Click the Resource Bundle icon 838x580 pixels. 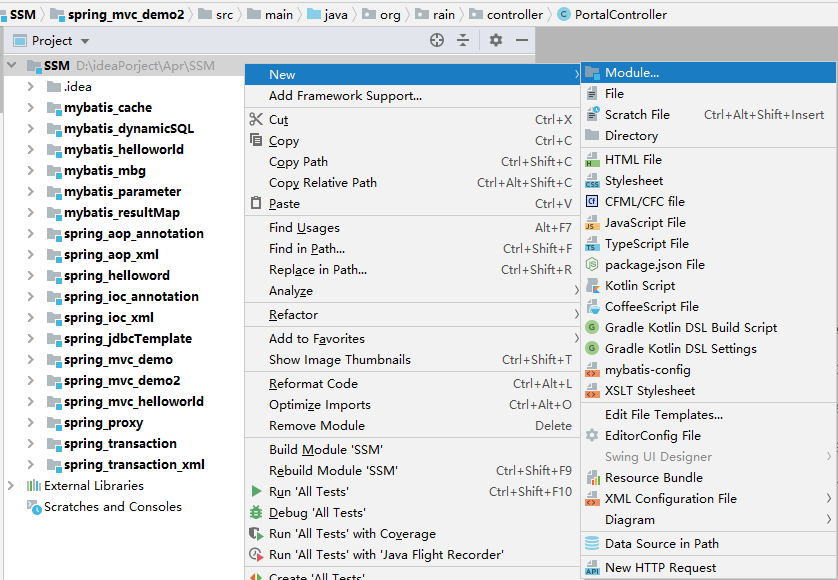[x=592, y=477]
